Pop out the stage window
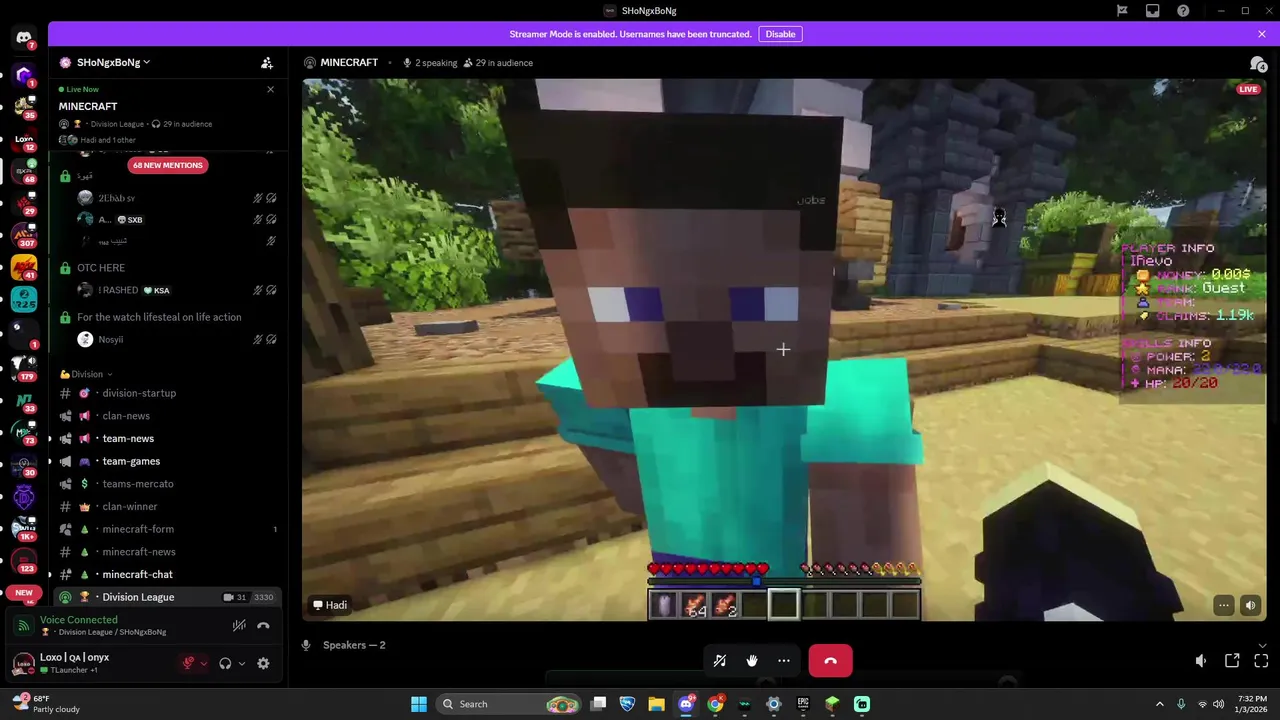The image size is (1280, 720). [1232, 661]
